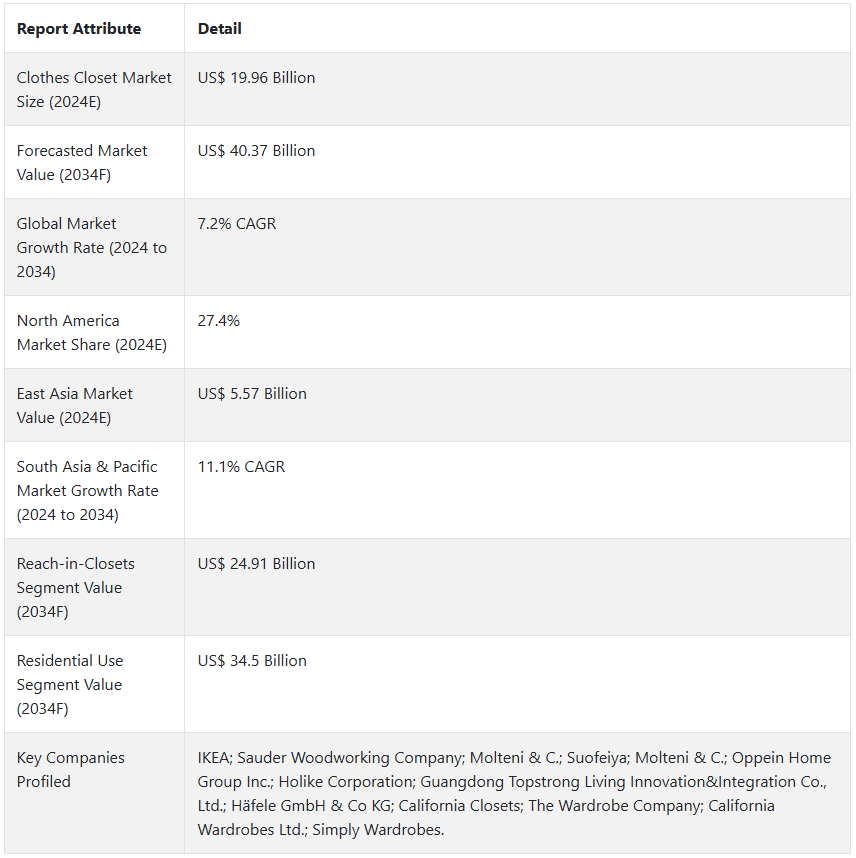Screen dimensions: 856x858
Task: Select 'South Asia & Pacific Market Growth Rate' cell
Action: [87, 490]
